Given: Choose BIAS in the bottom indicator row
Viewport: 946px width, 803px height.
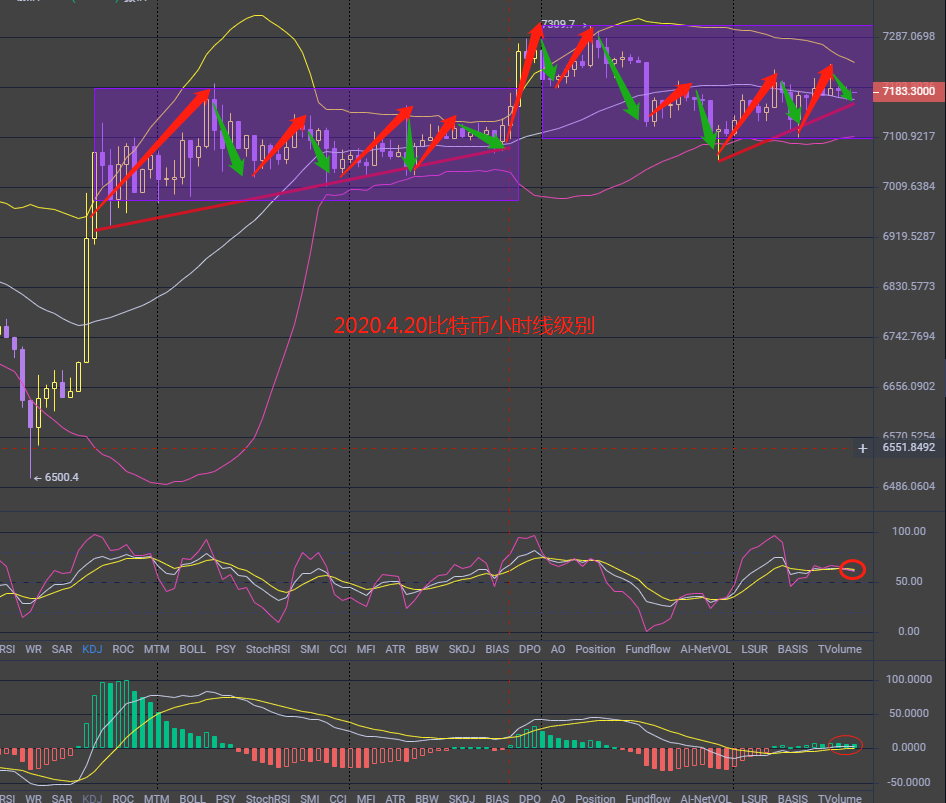Looking at the screenshot, I should (x=496, y=798).
